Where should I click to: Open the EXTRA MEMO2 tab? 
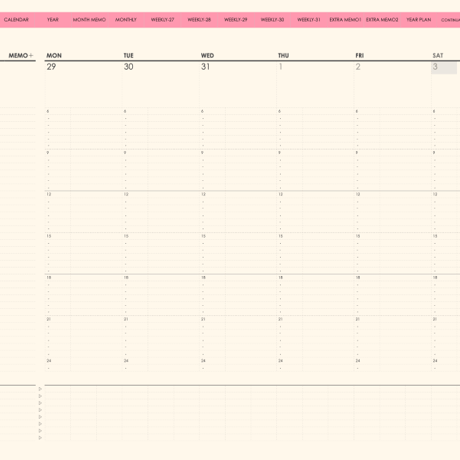pyautogui.click(x=382, y=20)
